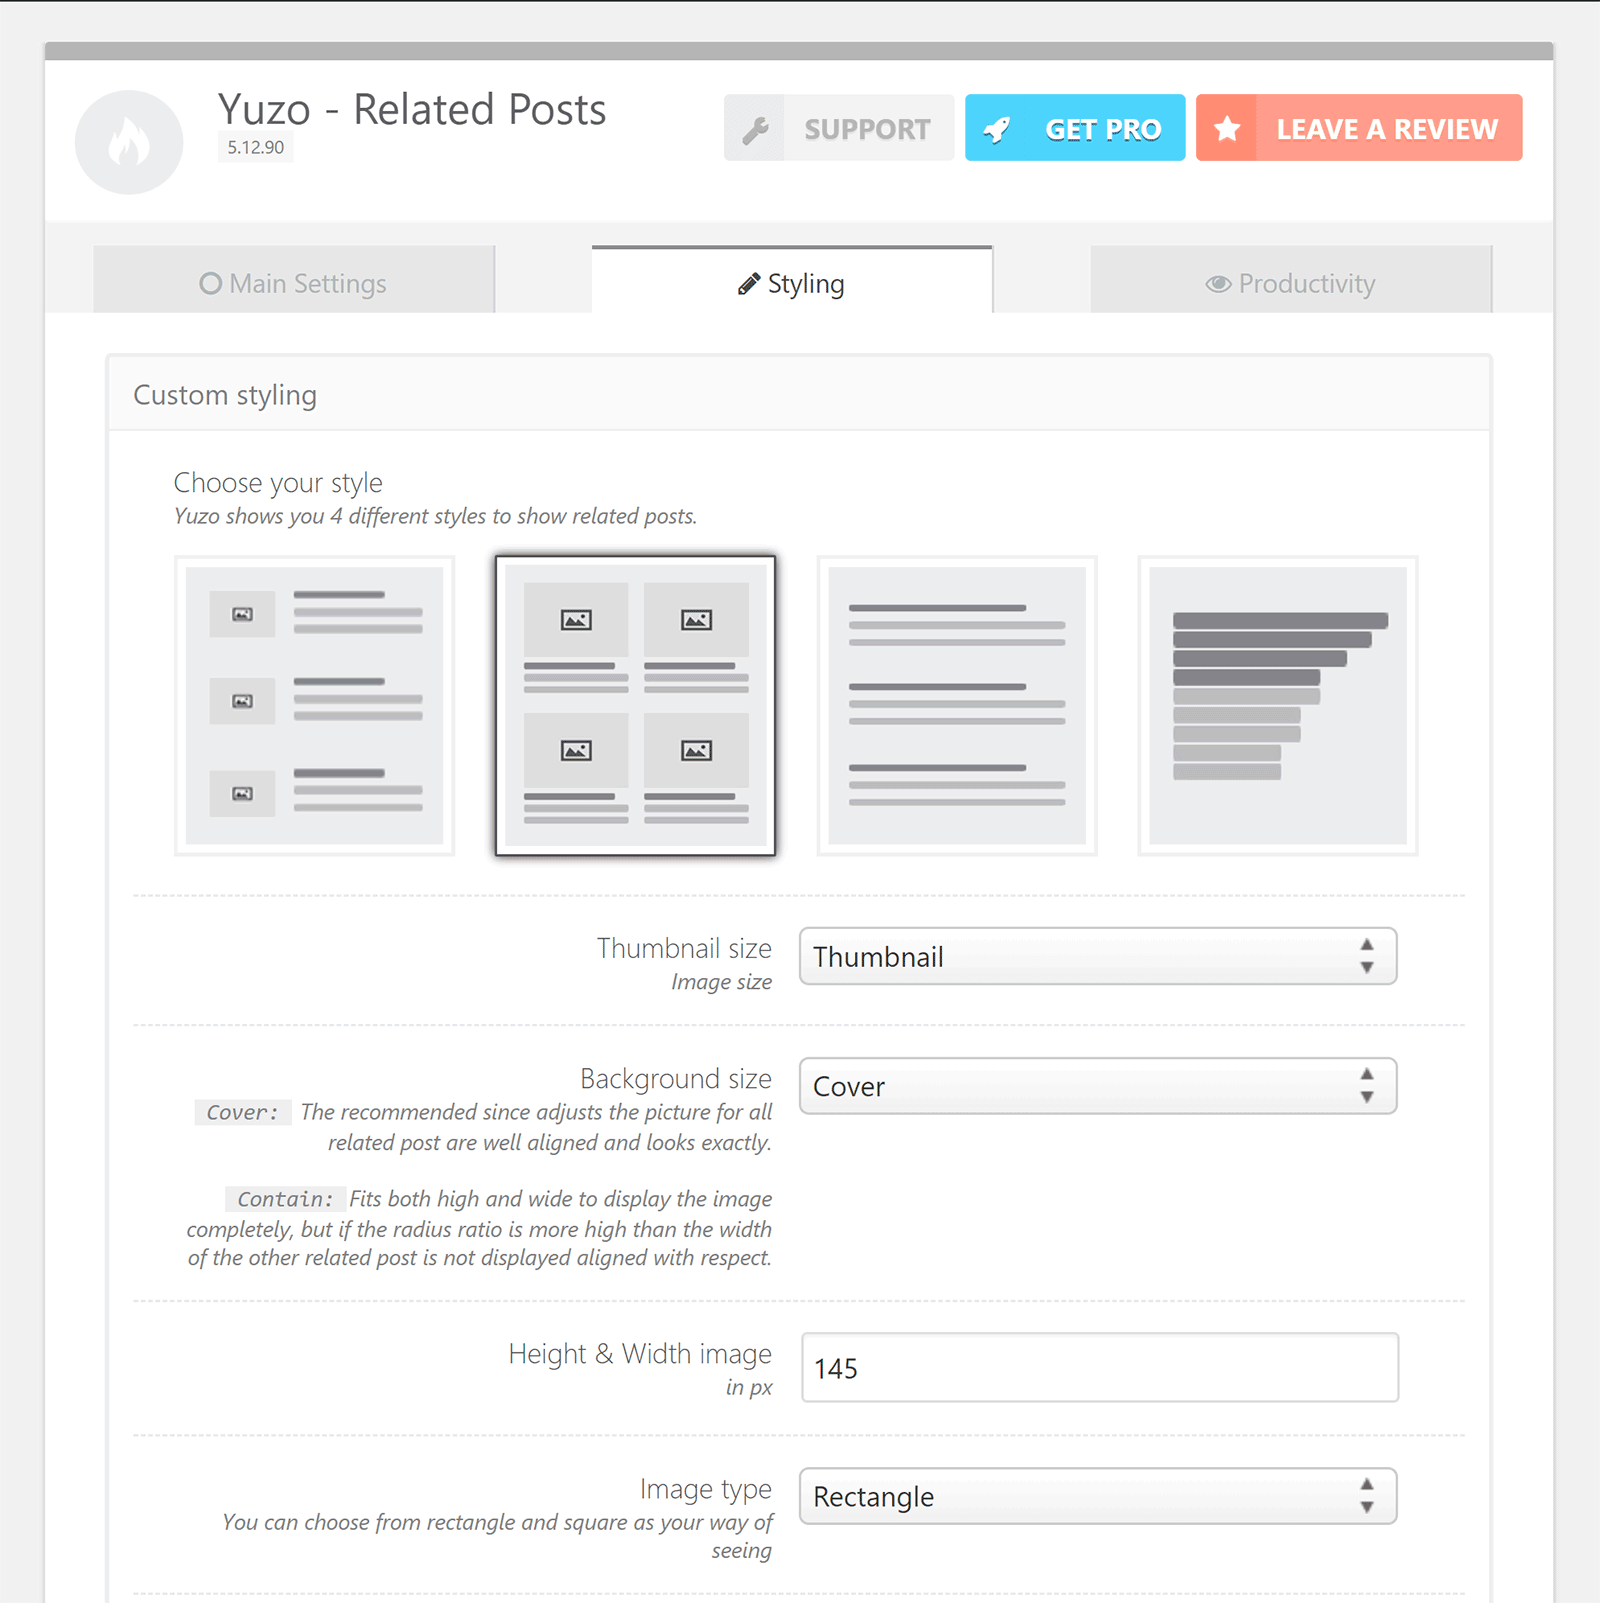Click the rocket icon on the Get Pro button
Viewport: 1600px width, 1603px height.
(x=997, y=129)
